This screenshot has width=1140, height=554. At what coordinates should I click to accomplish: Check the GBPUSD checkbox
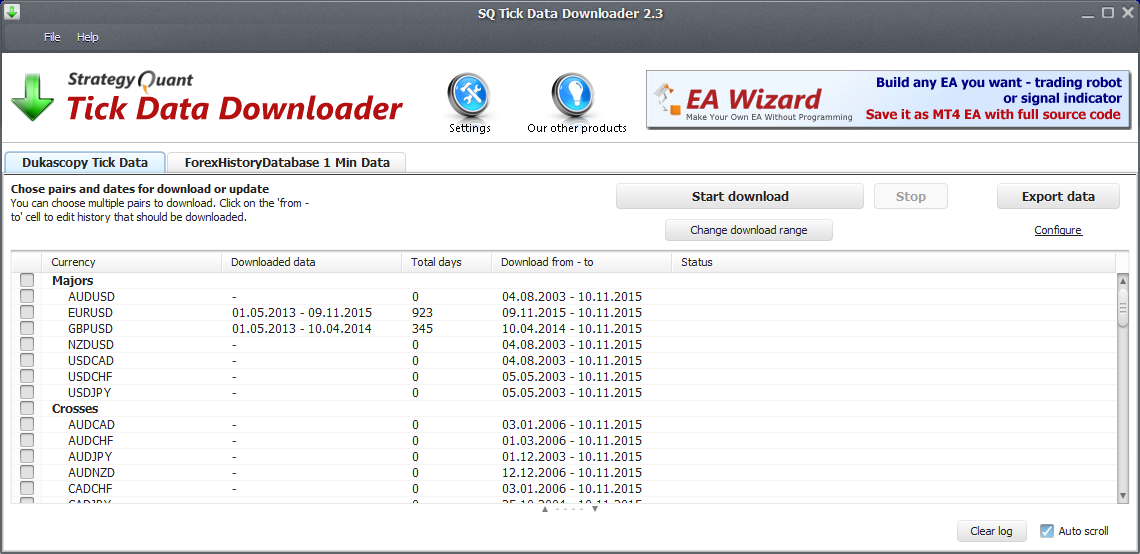tap(27, 329)
